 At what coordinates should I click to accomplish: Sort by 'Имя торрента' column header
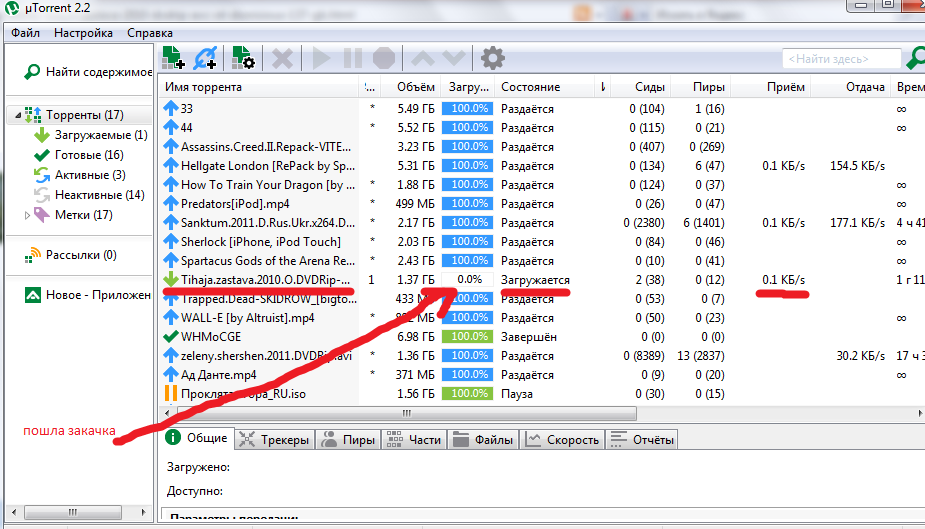click(x=260, y=87)
